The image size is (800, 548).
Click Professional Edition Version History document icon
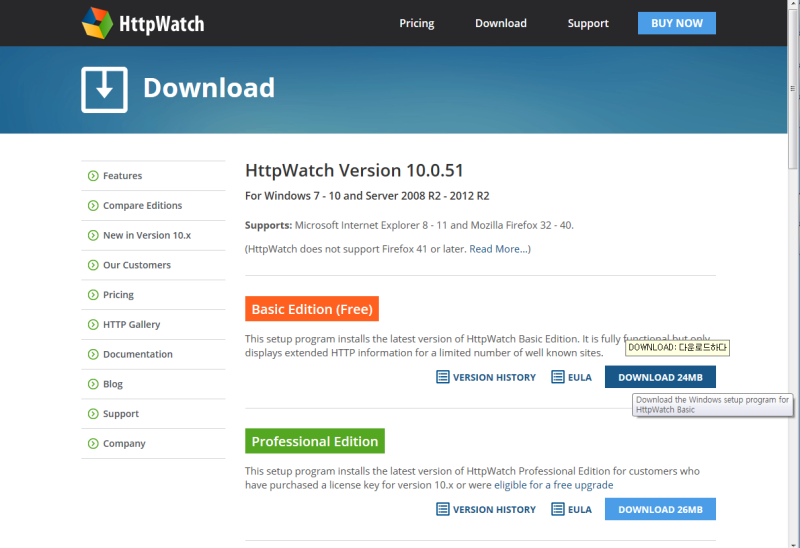[x=443, y=509]
